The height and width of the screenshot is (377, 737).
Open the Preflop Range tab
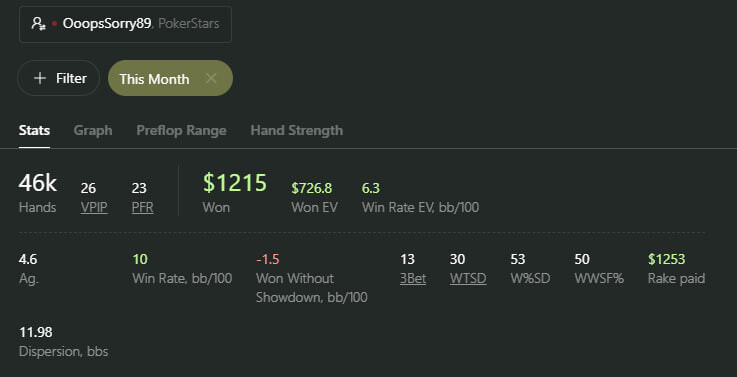pyautogui.click(x=181, y=130)
